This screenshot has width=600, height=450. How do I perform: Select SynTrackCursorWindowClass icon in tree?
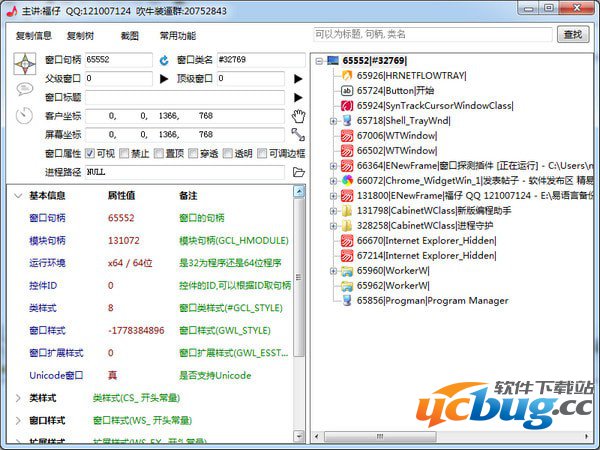[x=347, y=106]
